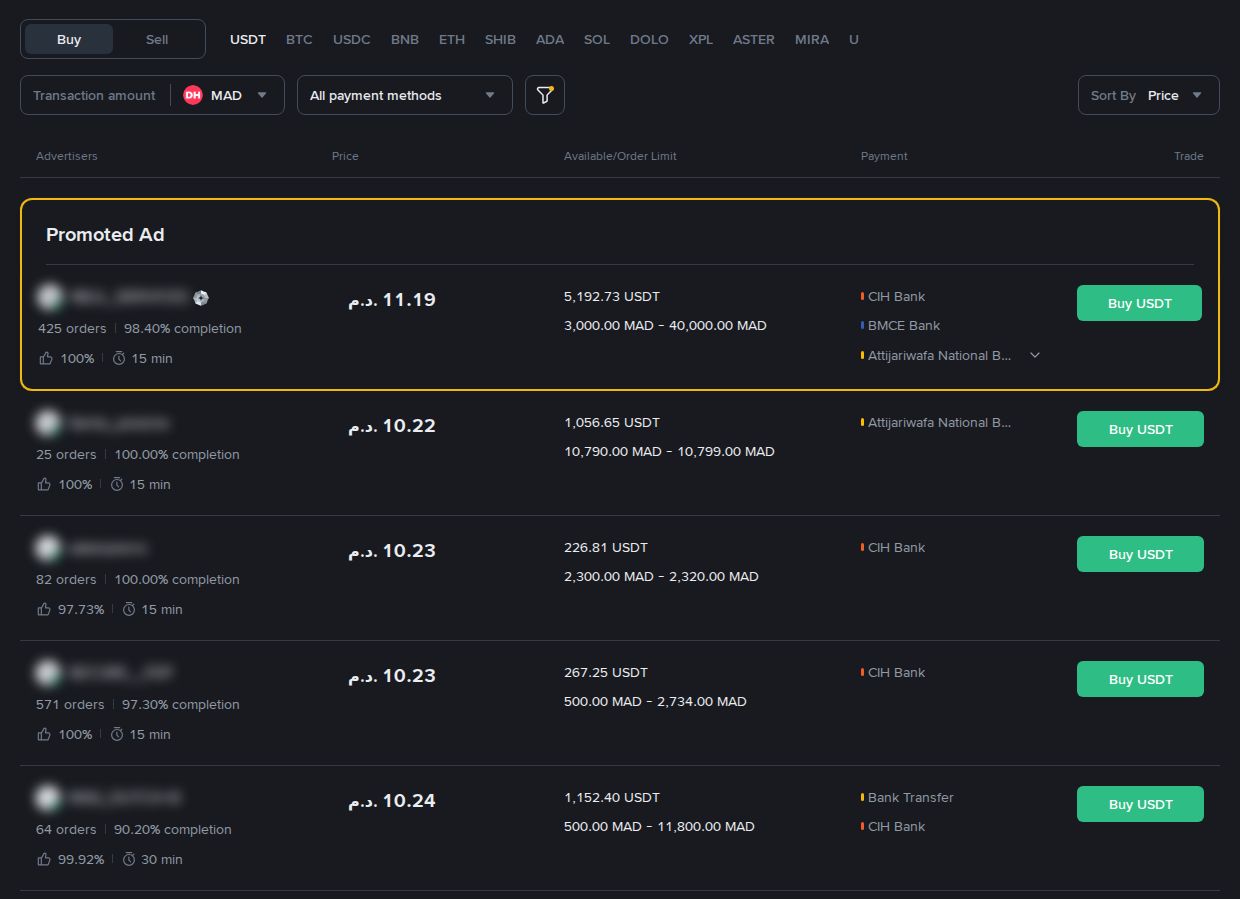This screenshot has width=1240, height=899.
Task: Click the MAD currency DH icon
Action: [x=193, y=95]
